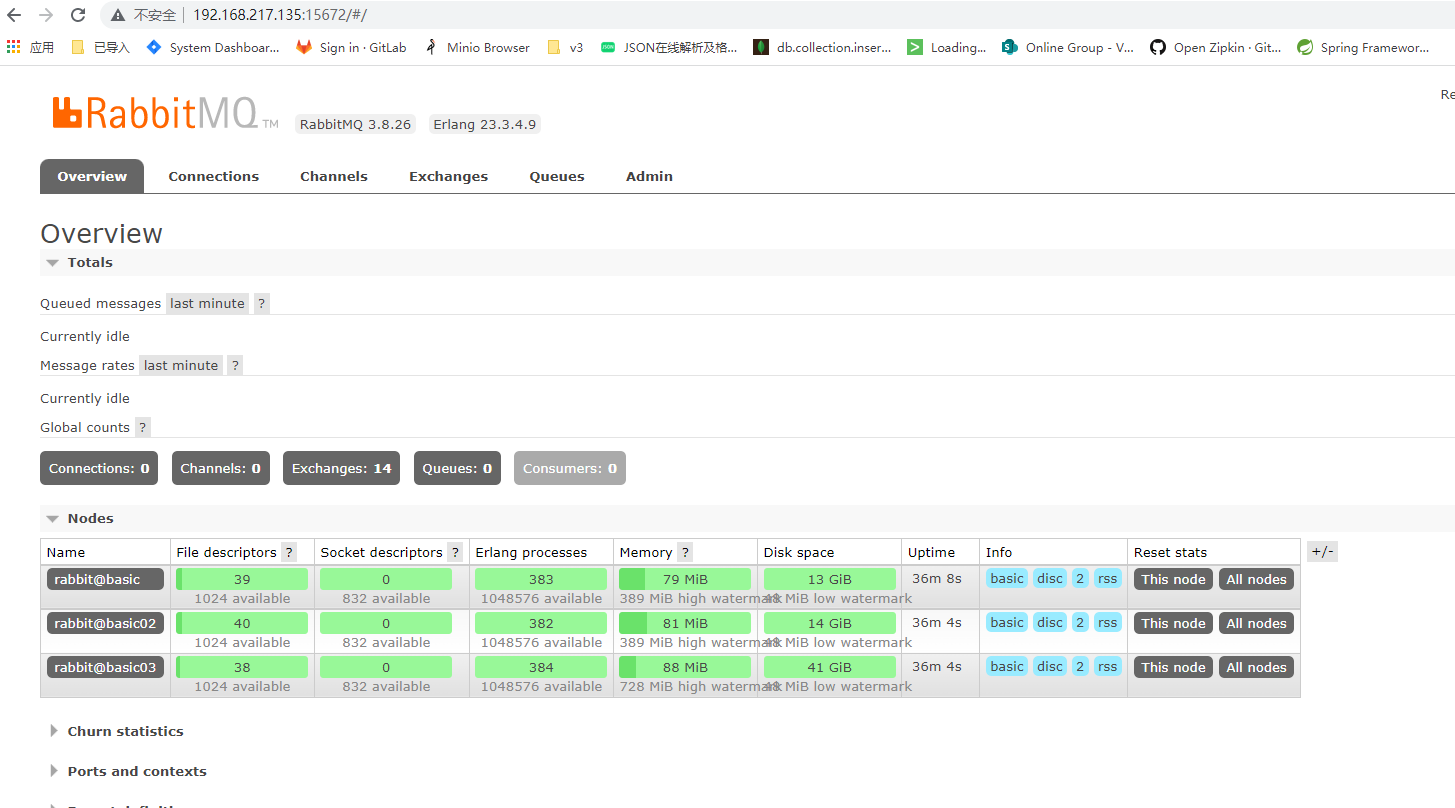1455x808 pixels.
Task: Open the System Dashboard bookmark
Action: (x=213, y=47)
